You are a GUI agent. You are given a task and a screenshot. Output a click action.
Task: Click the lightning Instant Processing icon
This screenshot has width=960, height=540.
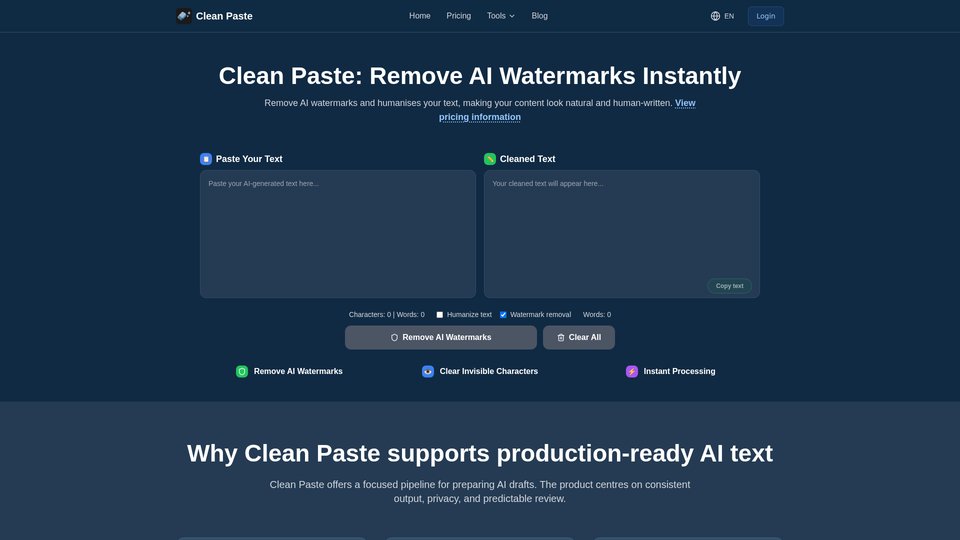[x=632, y=372]
